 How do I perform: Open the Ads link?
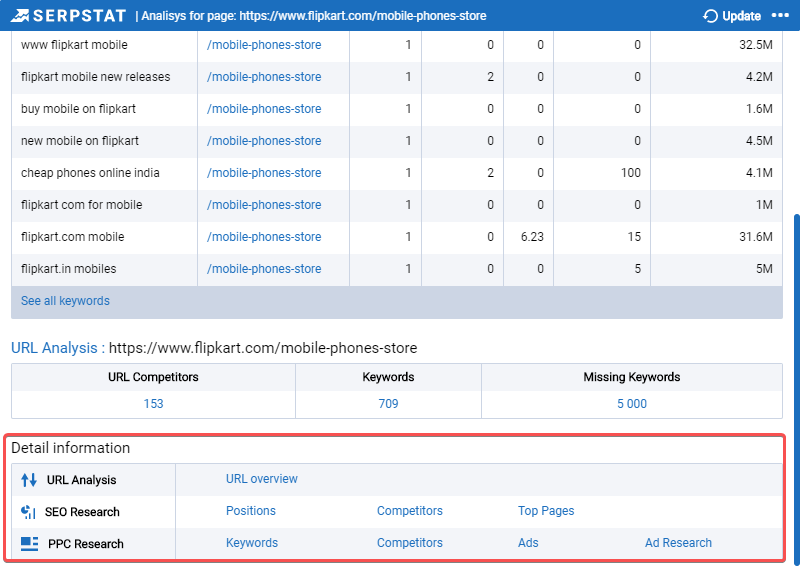tap(528, 543)
